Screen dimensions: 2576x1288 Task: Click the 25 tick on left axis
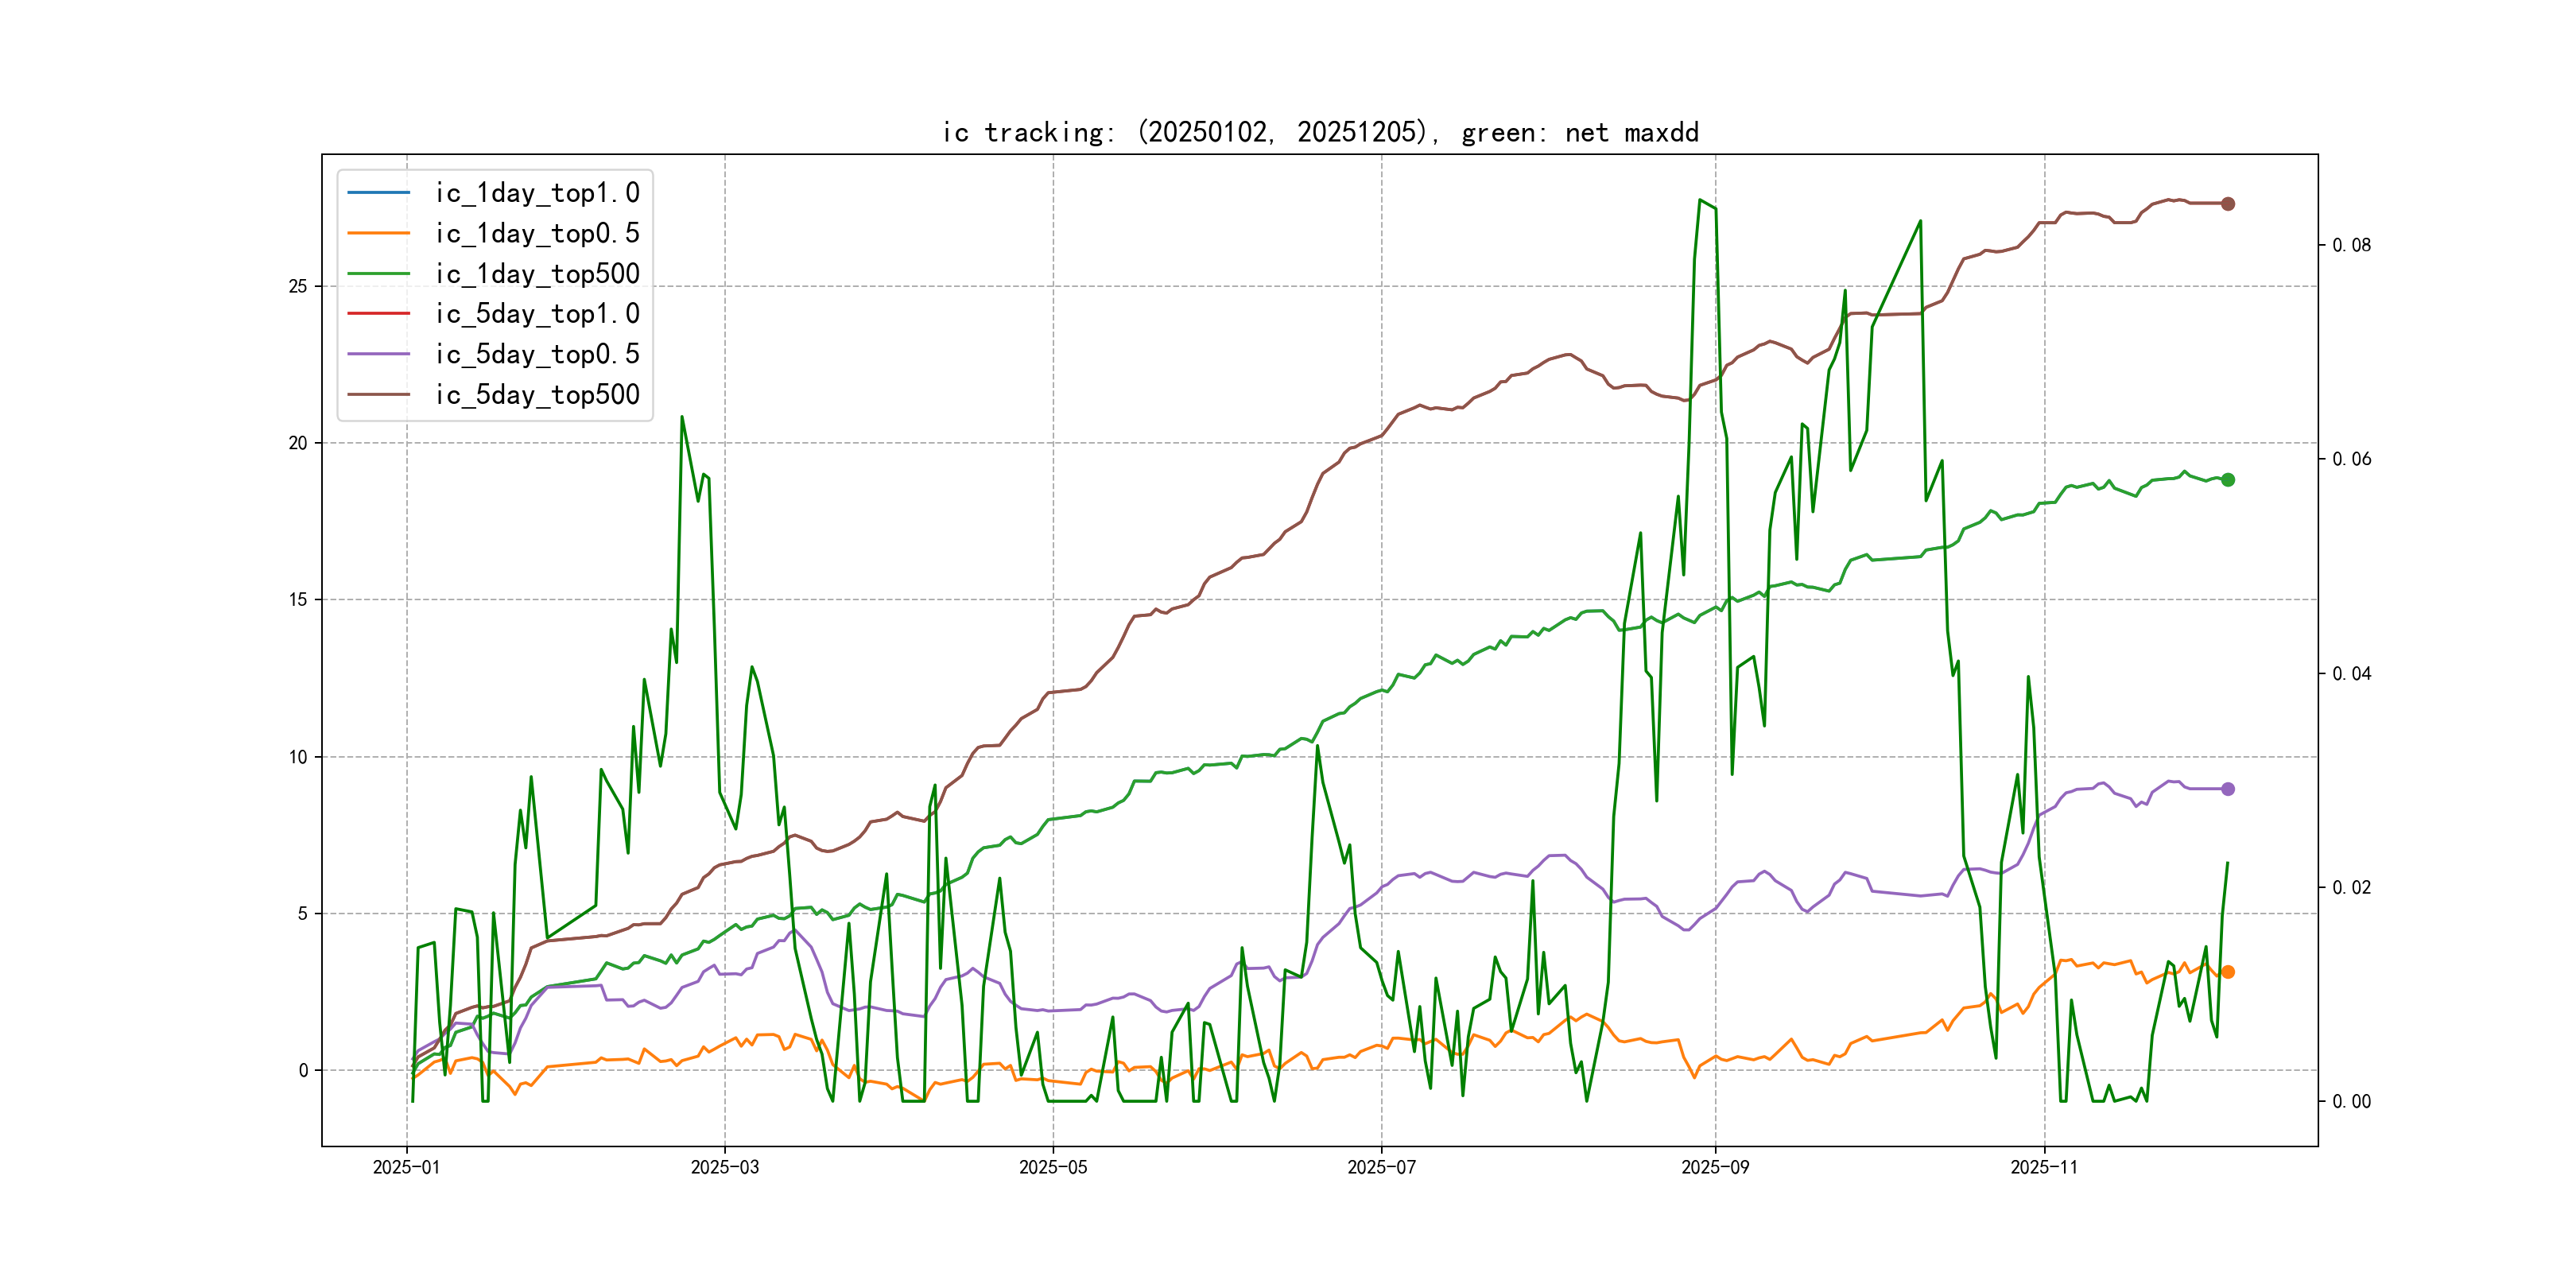coord(298,286)
